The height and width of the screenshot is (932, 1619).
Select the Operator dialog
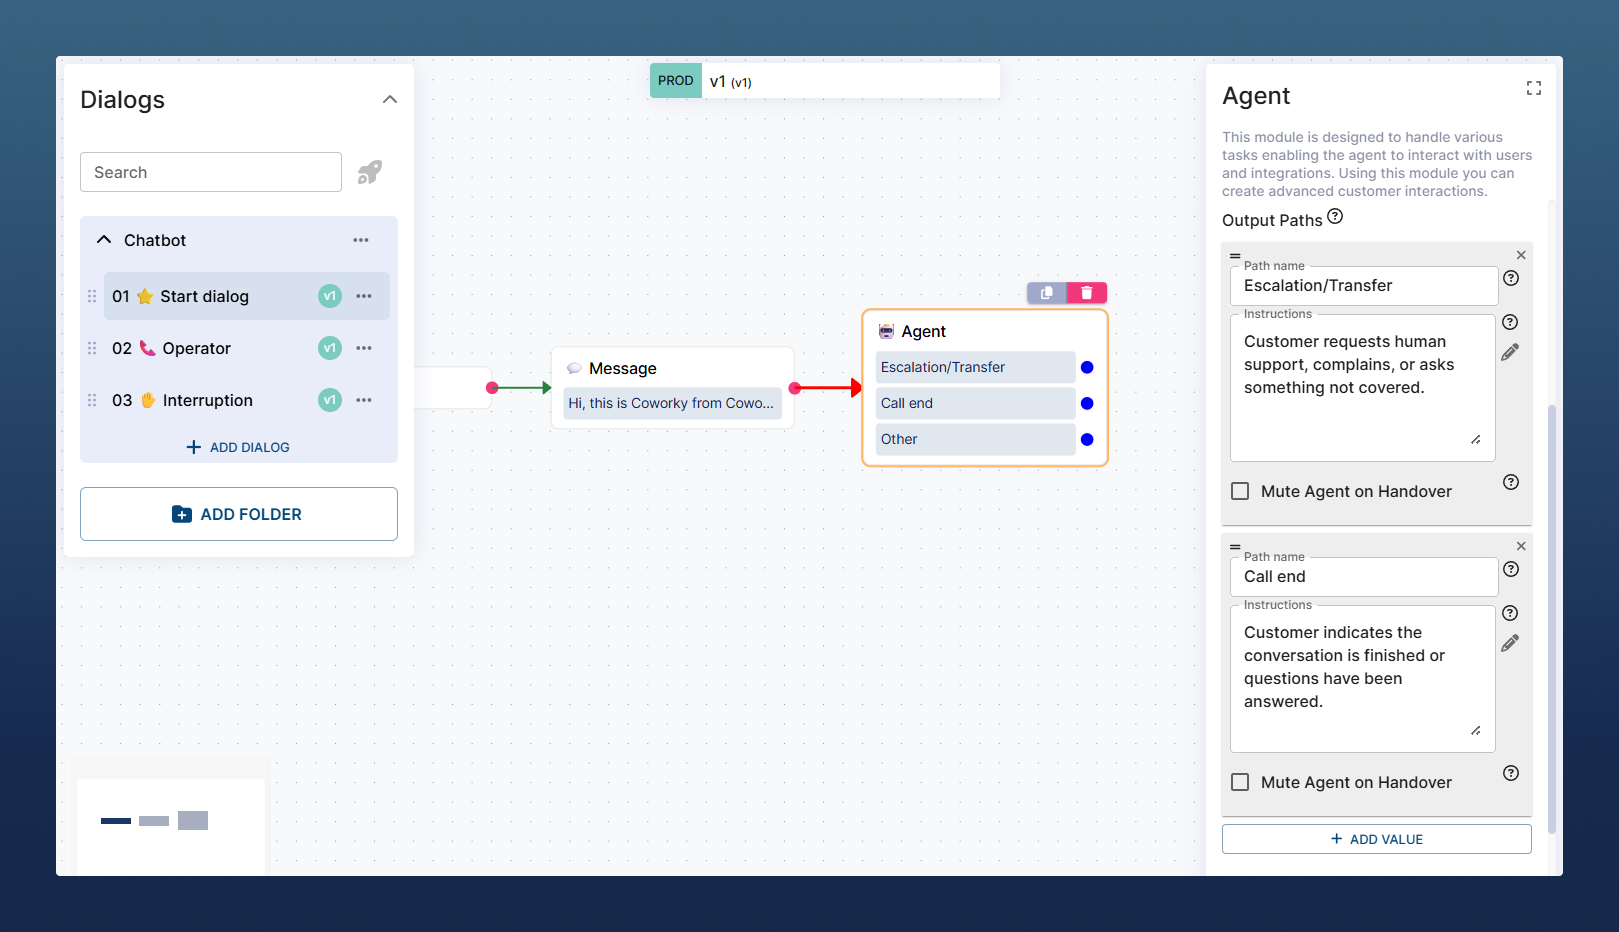point(197,348)
